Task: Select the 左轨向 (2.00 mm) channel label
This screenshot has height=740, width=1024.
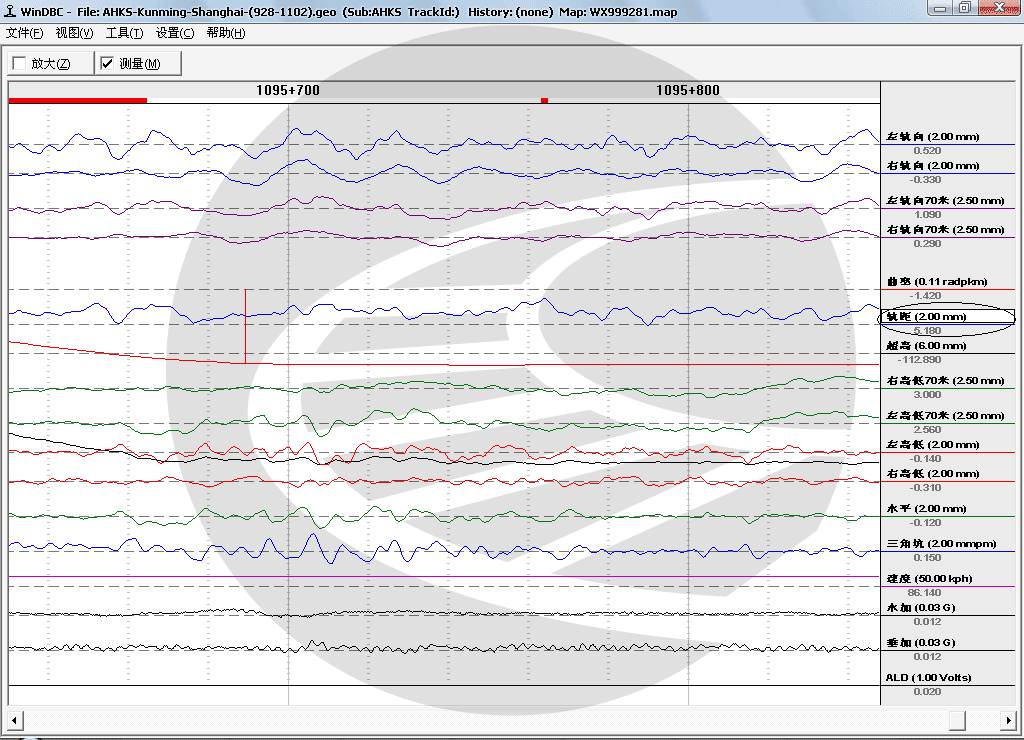Action: (933, 137)
